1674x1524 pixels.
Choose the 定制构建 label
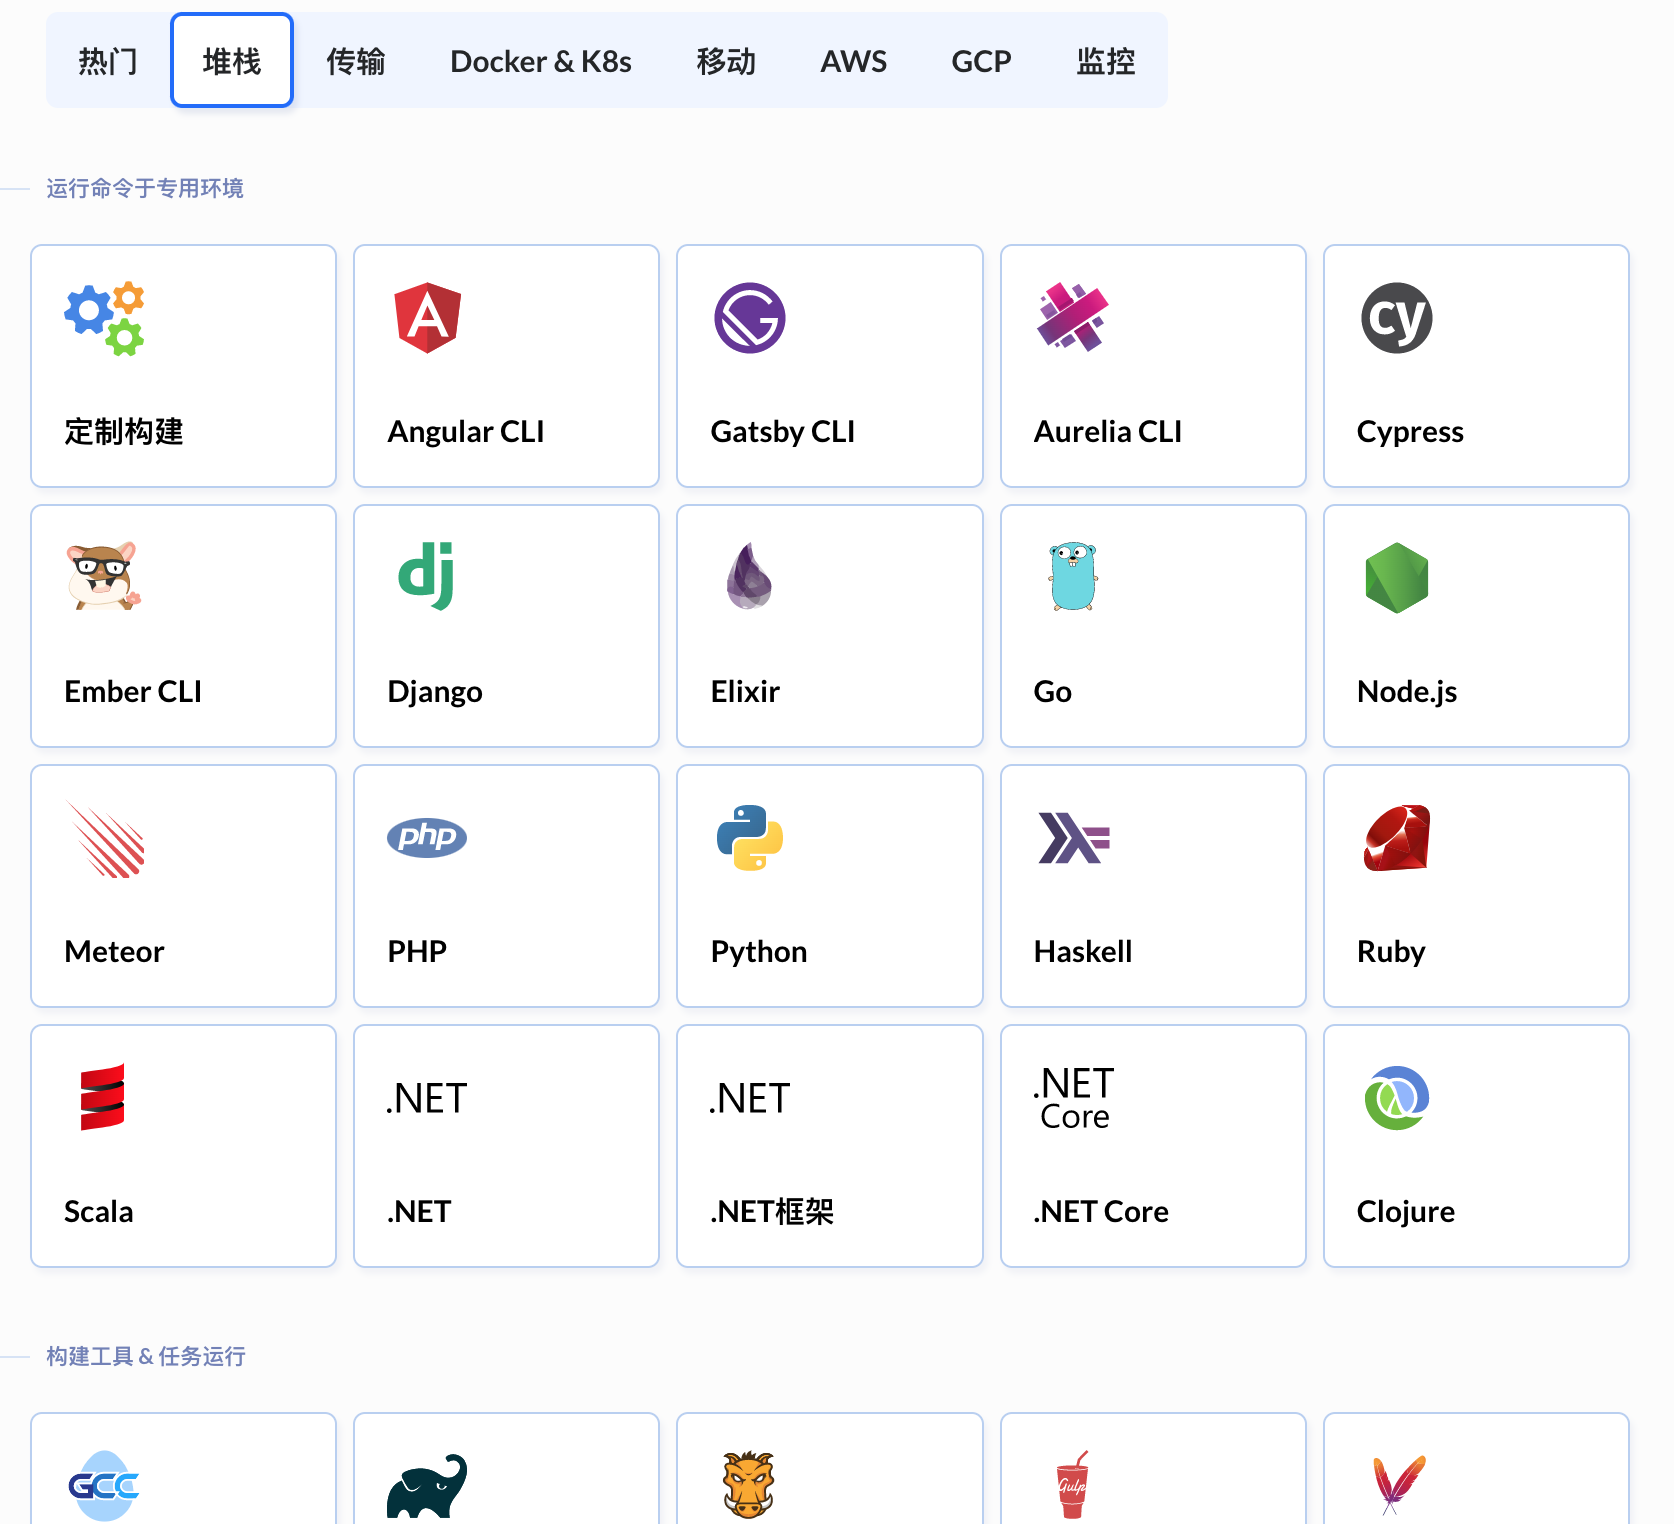(x=124, y=431)
